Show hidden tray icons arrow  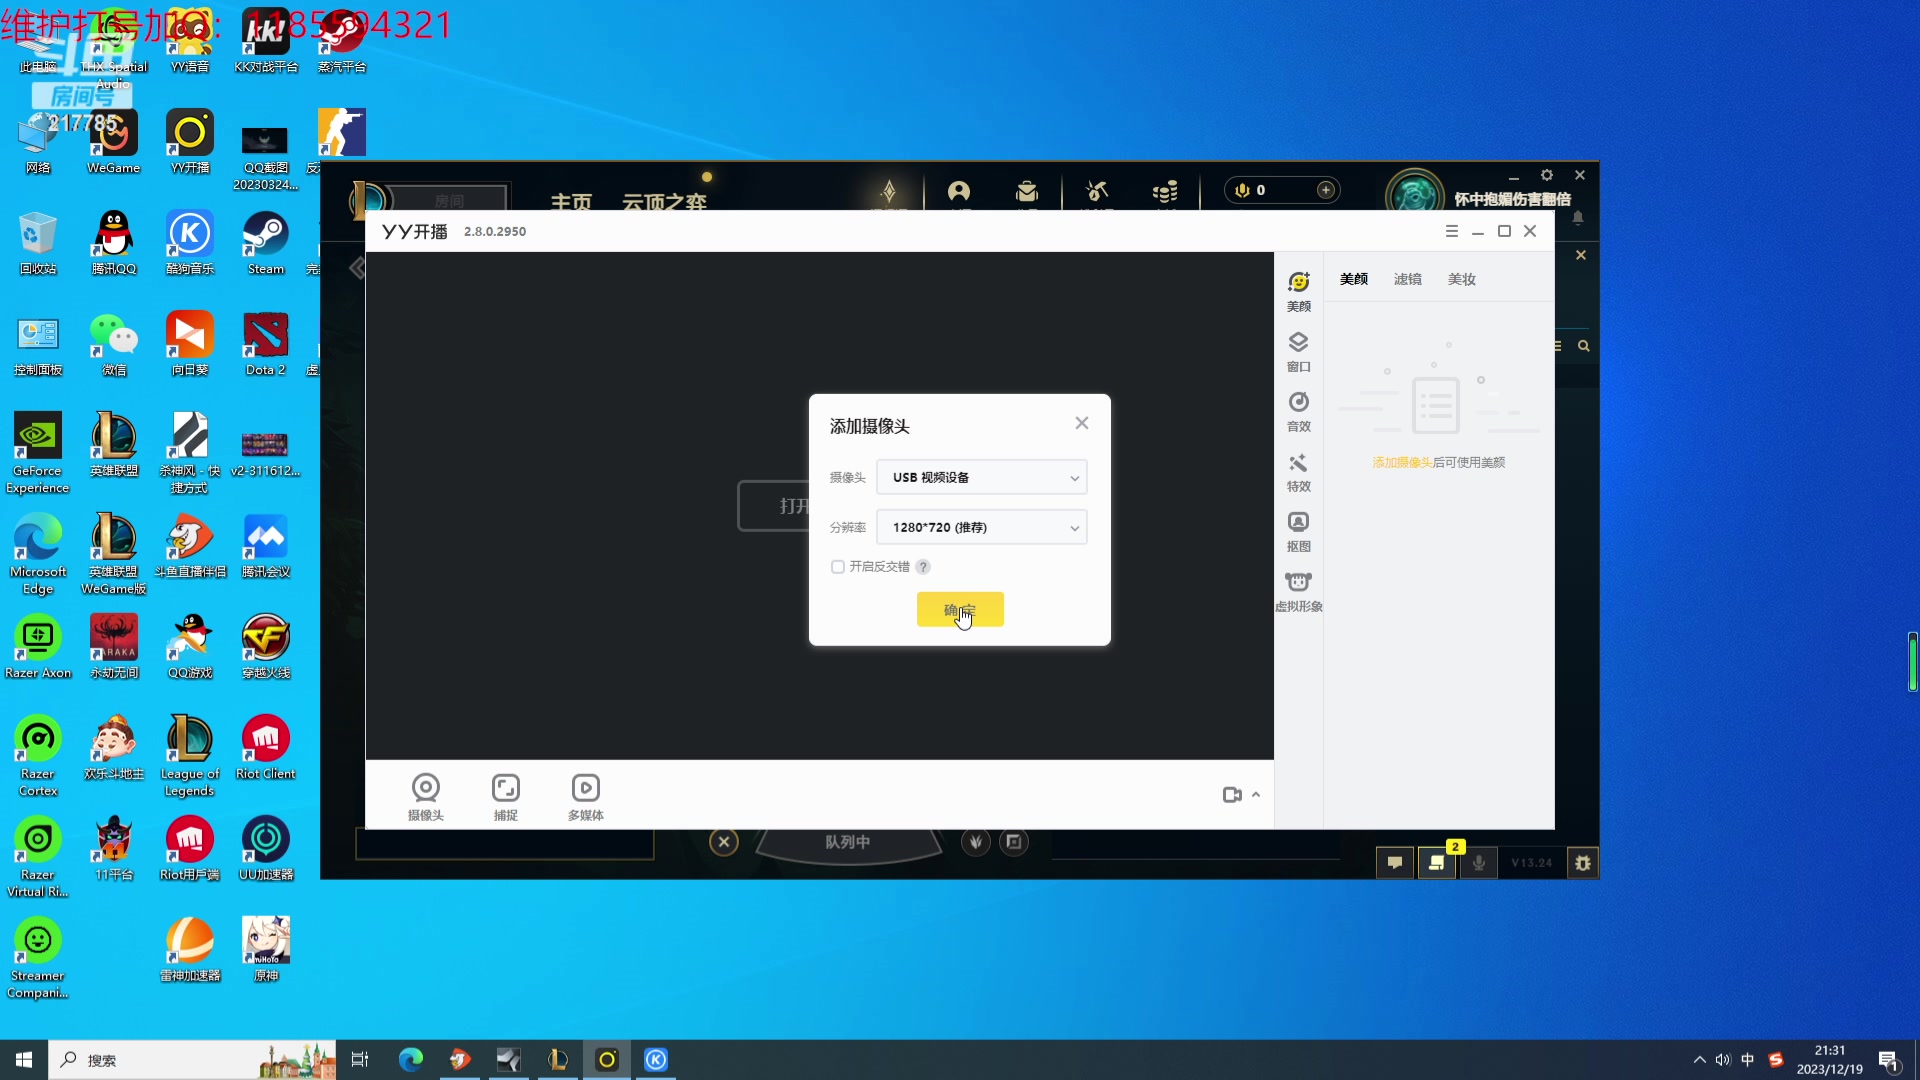click(1700, 1060)
